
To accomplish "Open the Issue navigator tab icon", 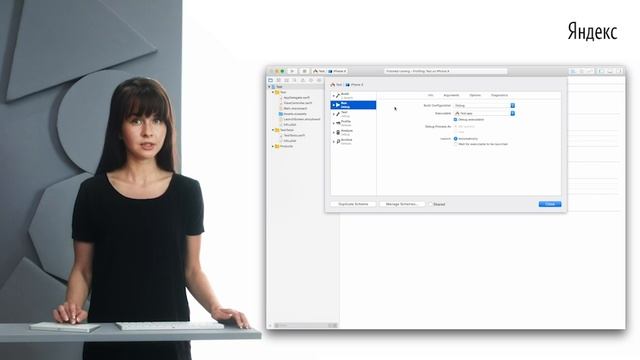I will [x=294, y=80].
